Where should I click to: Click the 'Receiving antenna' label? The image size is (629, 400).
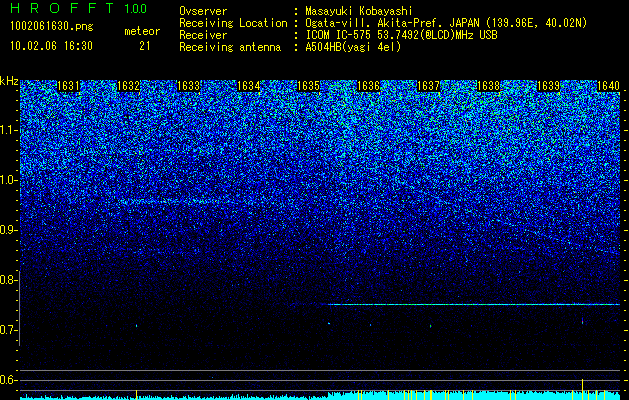pos(230,47)
